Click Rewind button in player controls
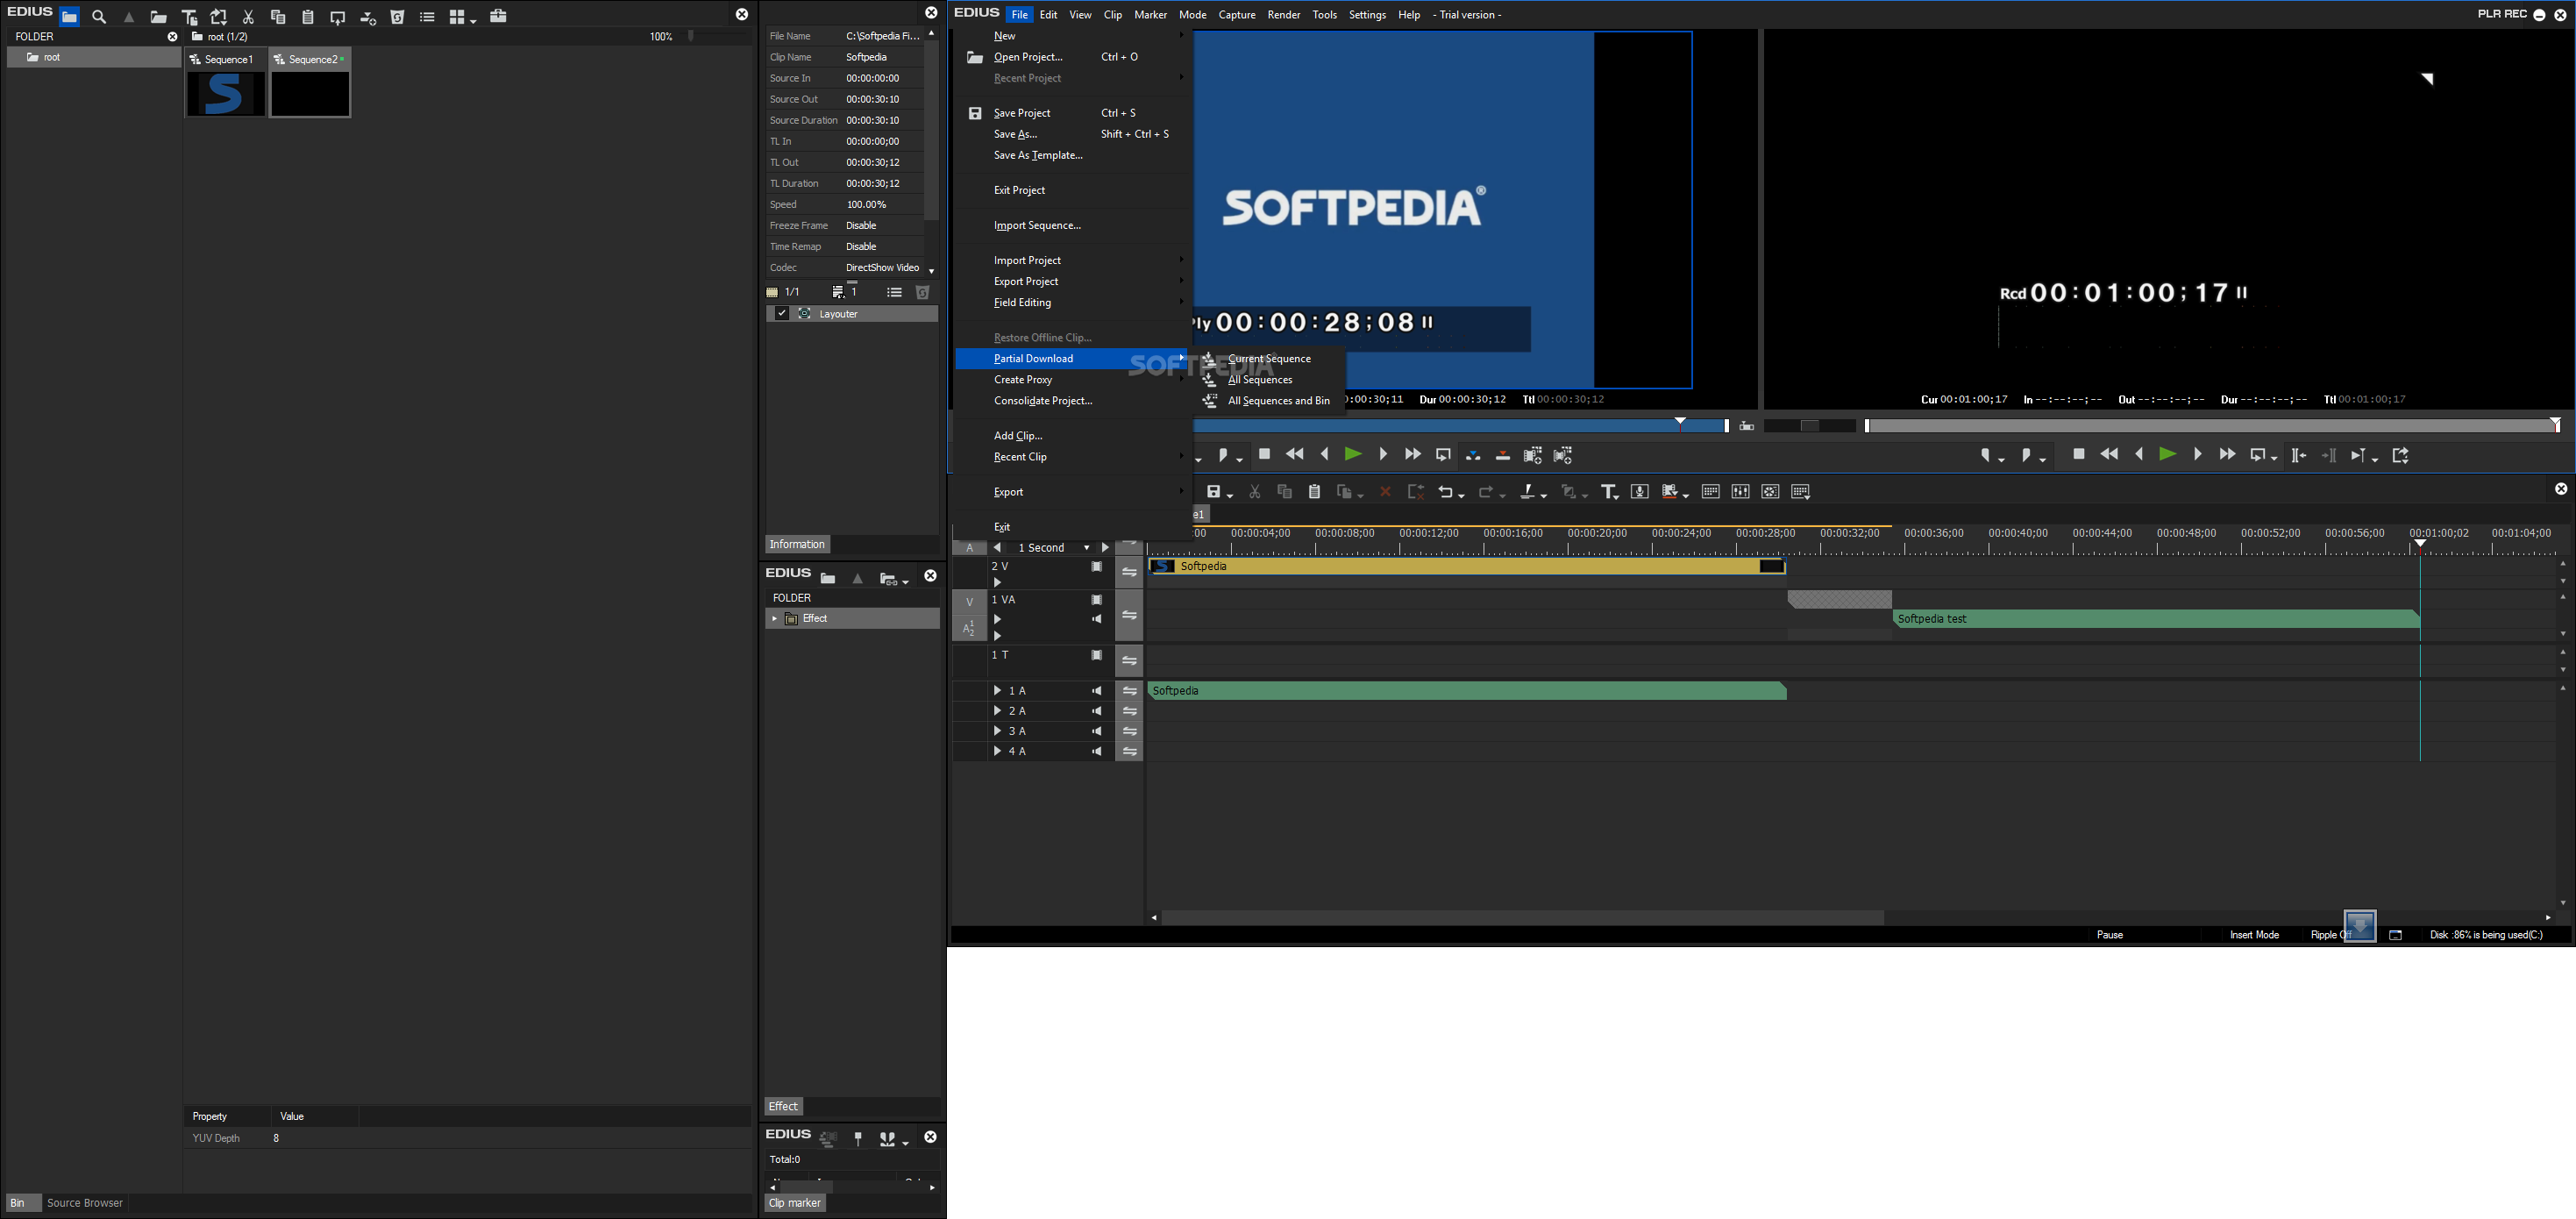The width and height of the screenshot is (2576, 1219). [x=1294, y=454]
